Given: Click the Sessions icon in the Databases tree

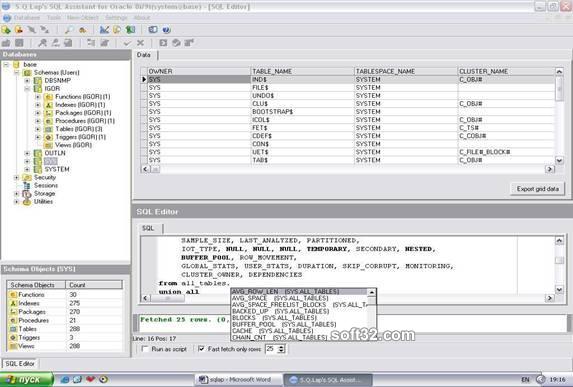Looking at the screenshot, I should (27, 186).
